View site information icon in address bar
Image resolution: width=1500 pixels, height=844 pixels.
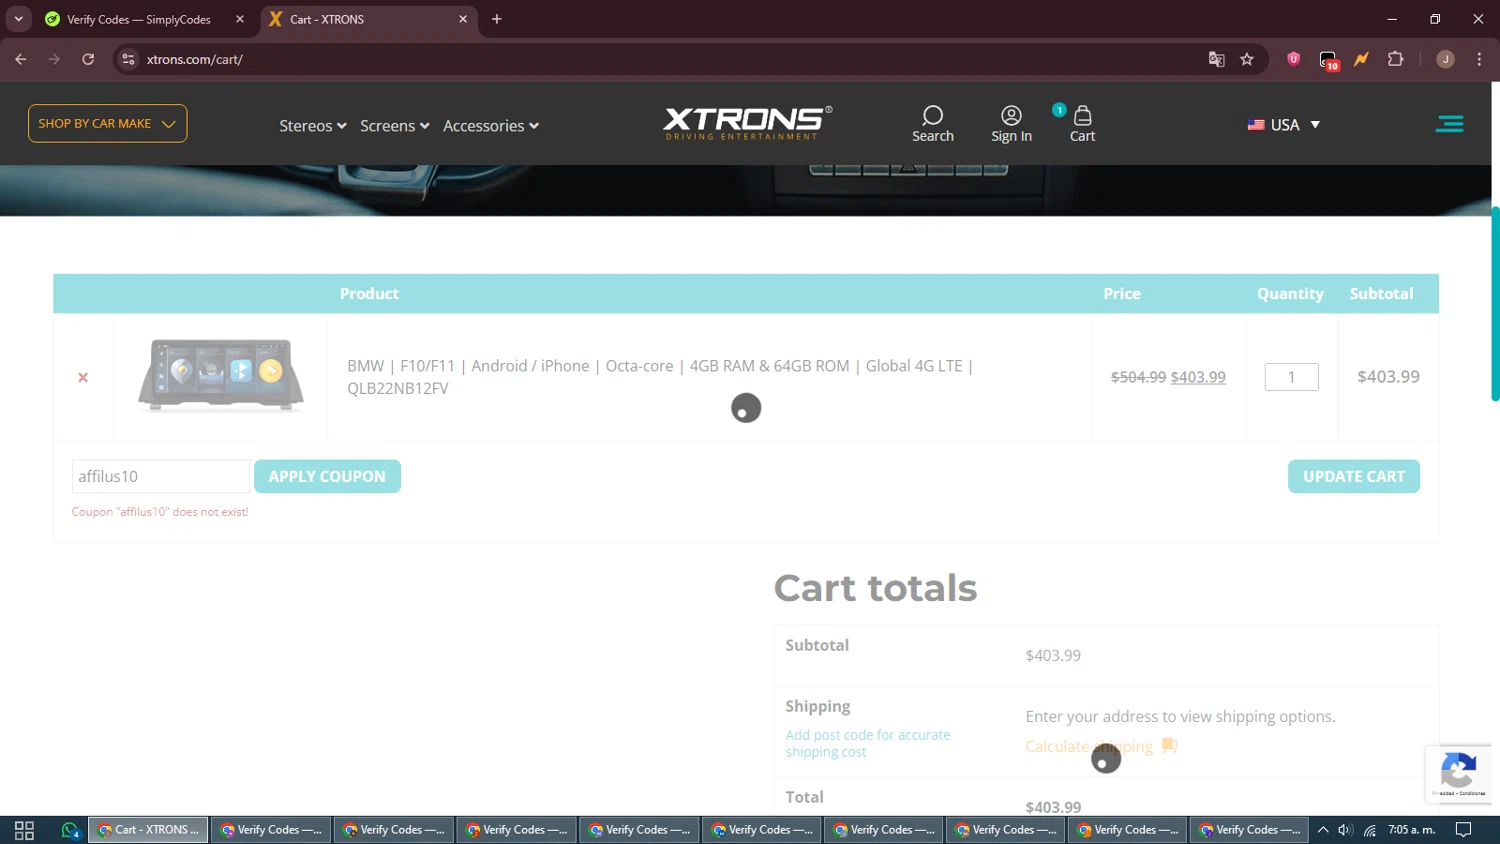click(x=128, y=59)
